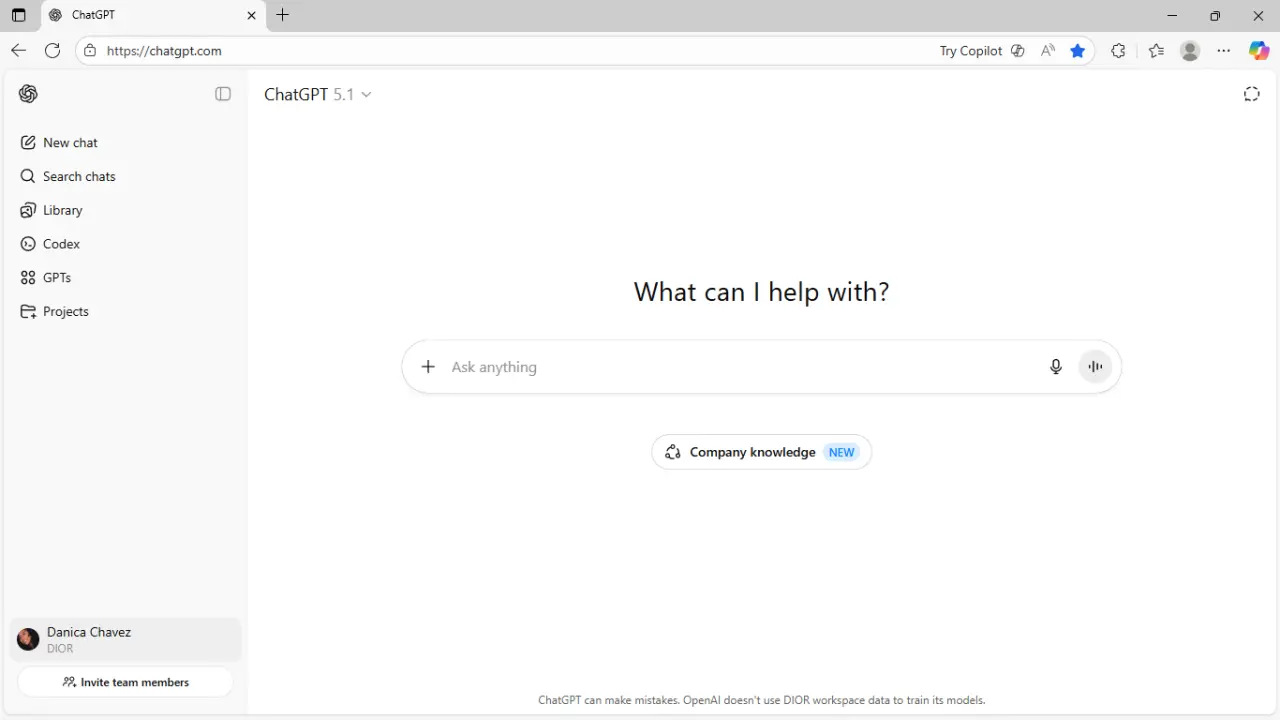Open Codex from the sidebar
Image resolution: width=1280 pixels, height=720 pixels.
coord(125,244)
